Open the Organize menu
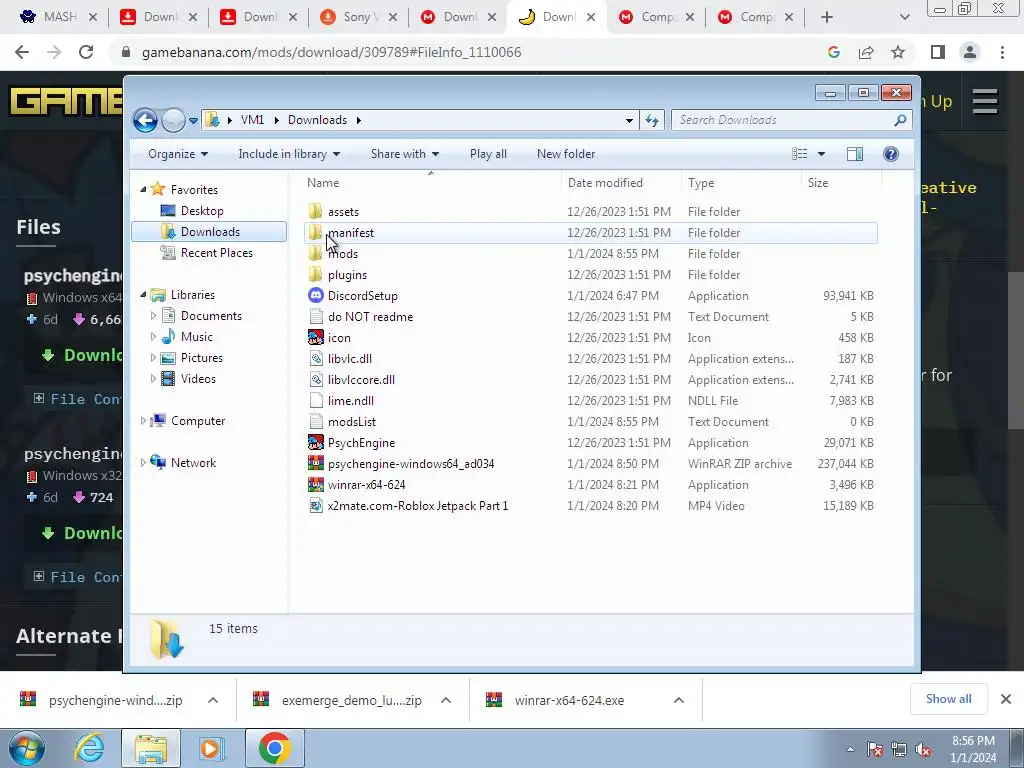The image size is (1024, 768). pyautogui.click(x=178, y=154)
